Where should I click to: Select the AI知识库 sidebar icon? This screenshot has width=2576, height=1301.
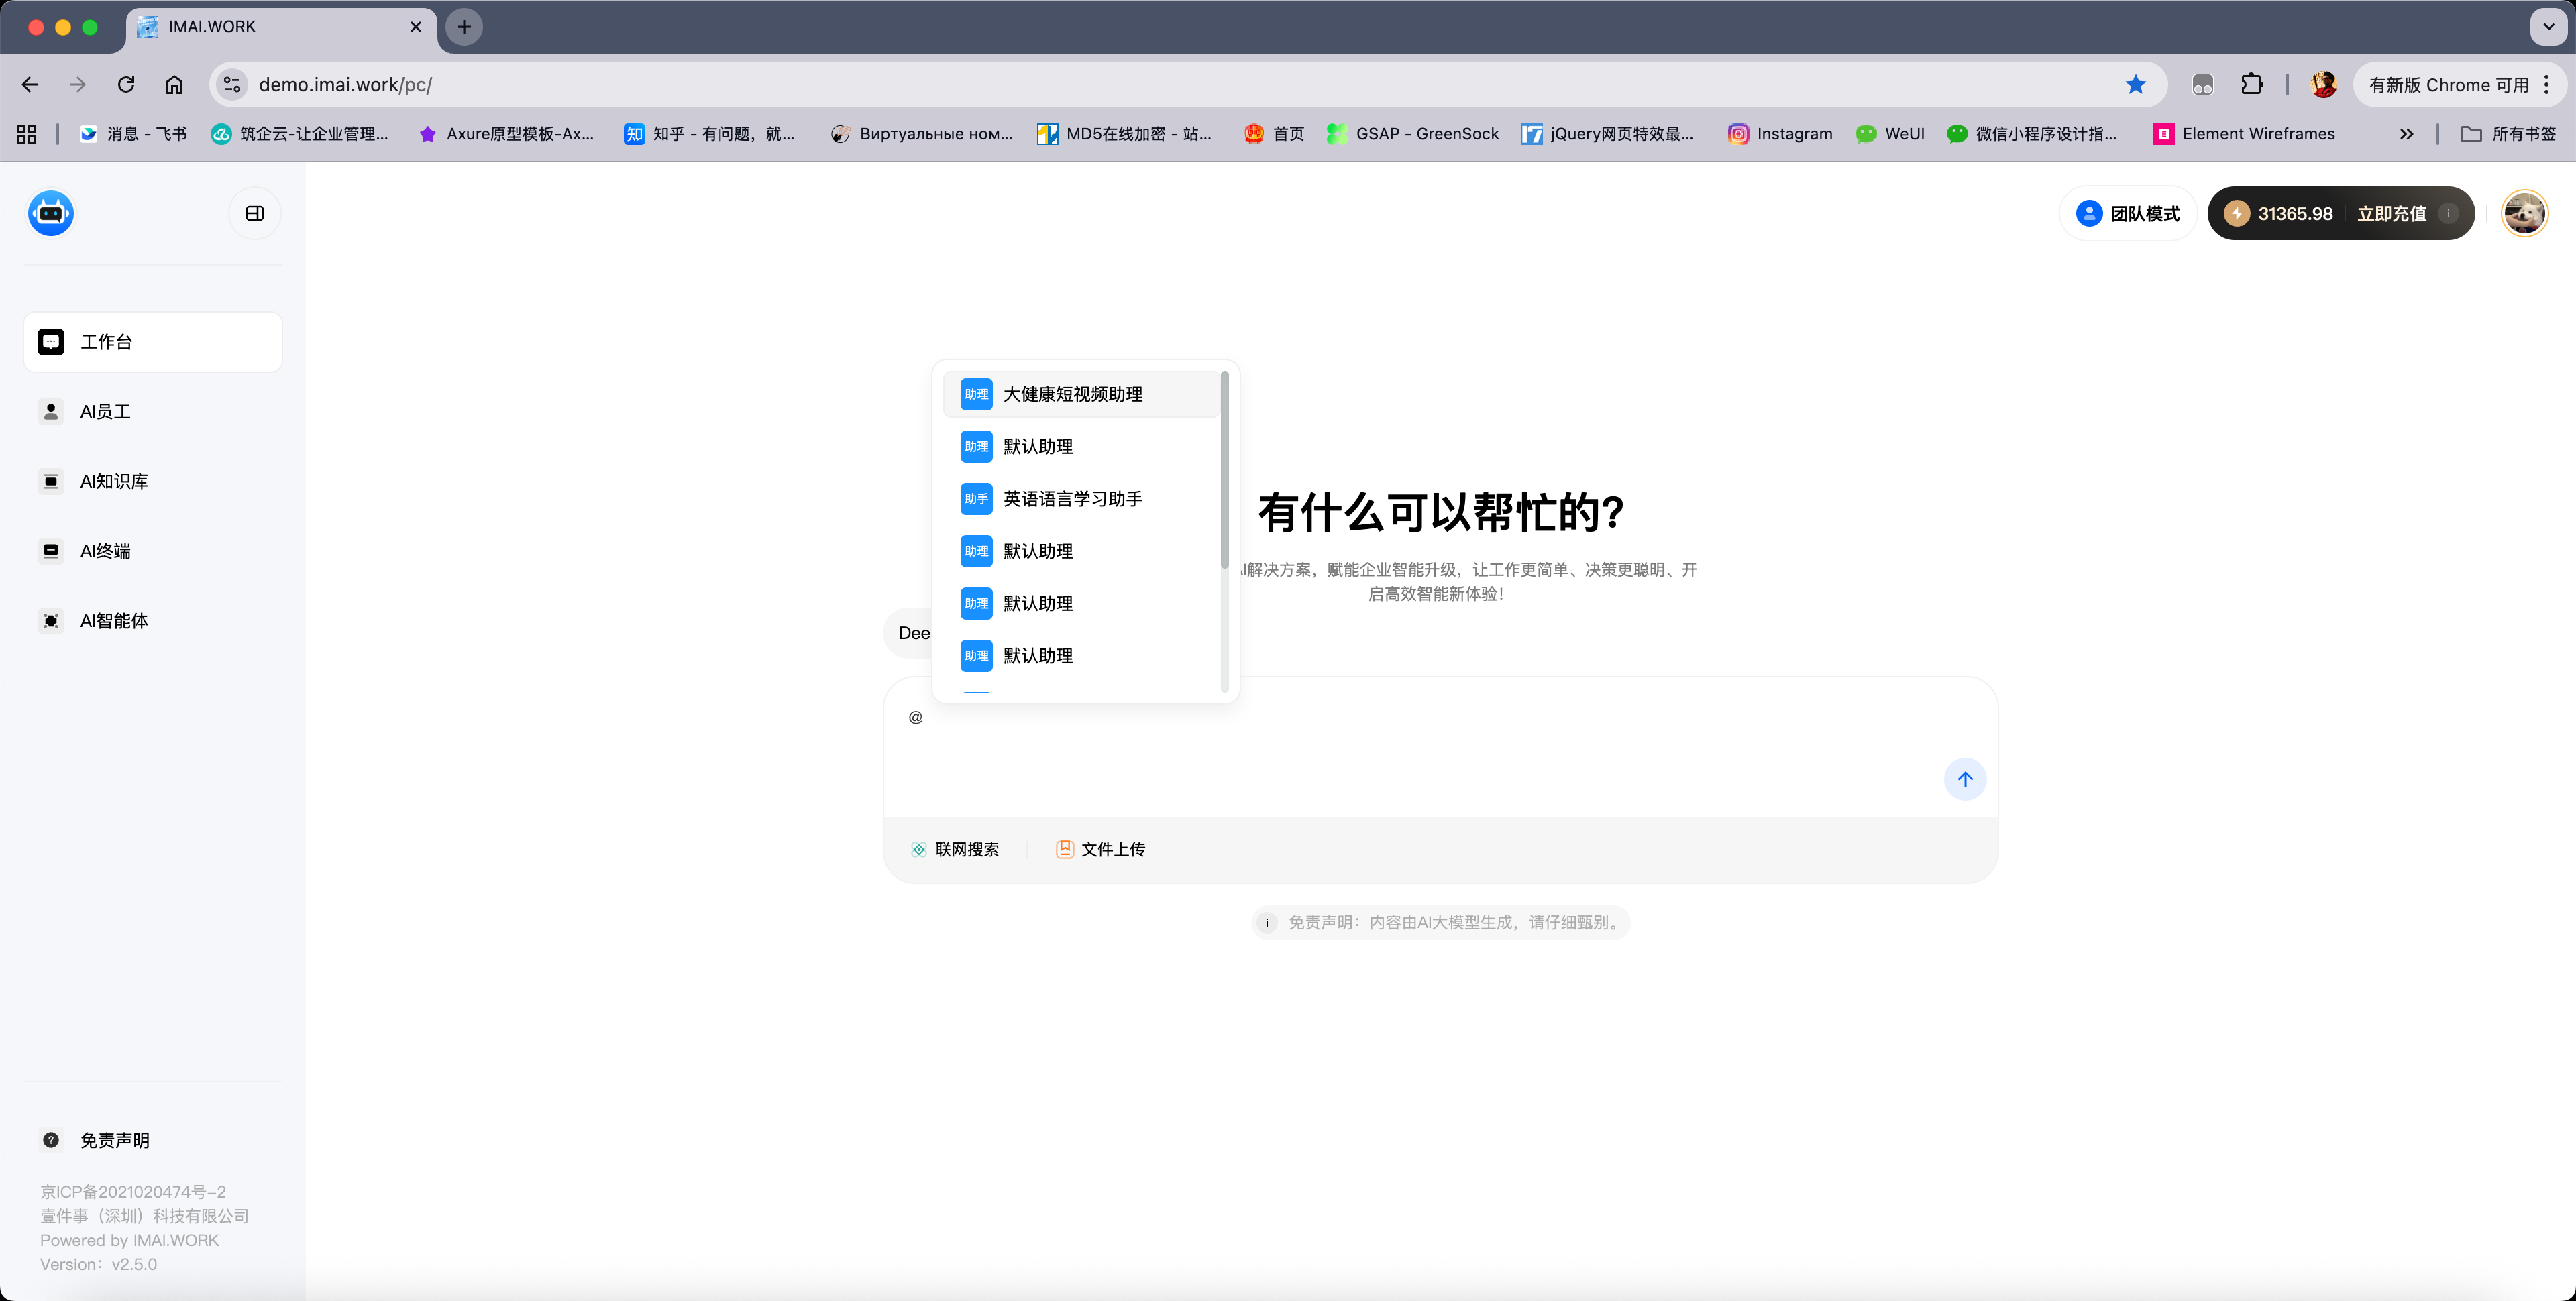tap(50, 481)
